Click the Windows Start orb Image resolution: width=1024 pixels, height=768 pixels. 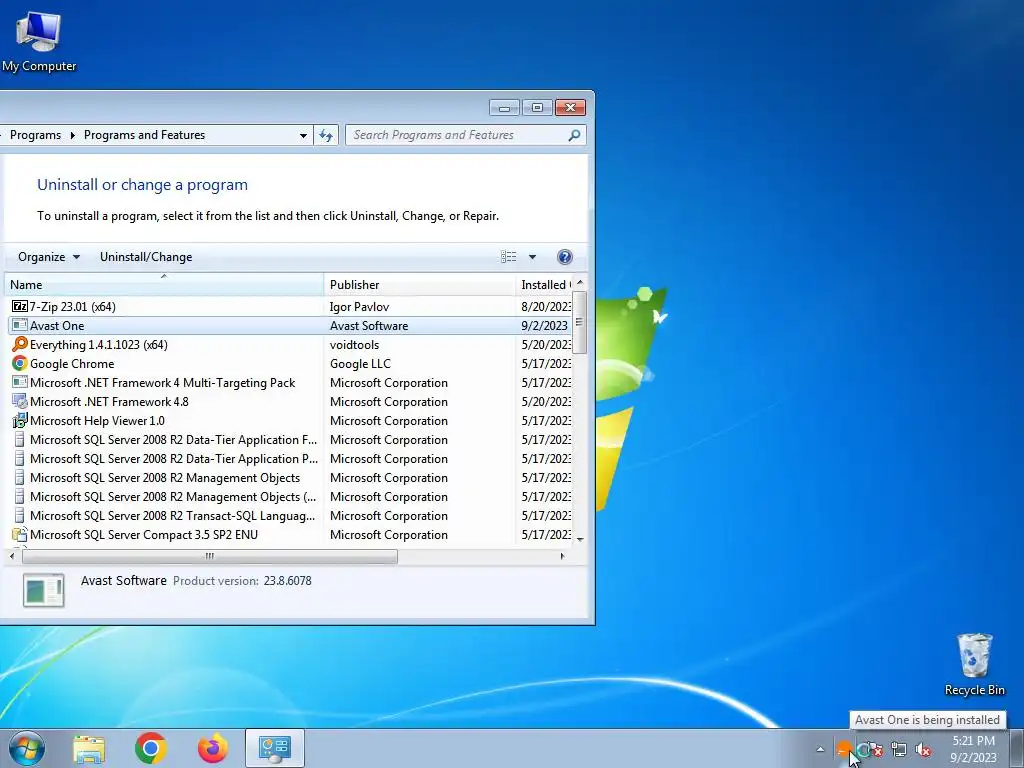[27, 748]
